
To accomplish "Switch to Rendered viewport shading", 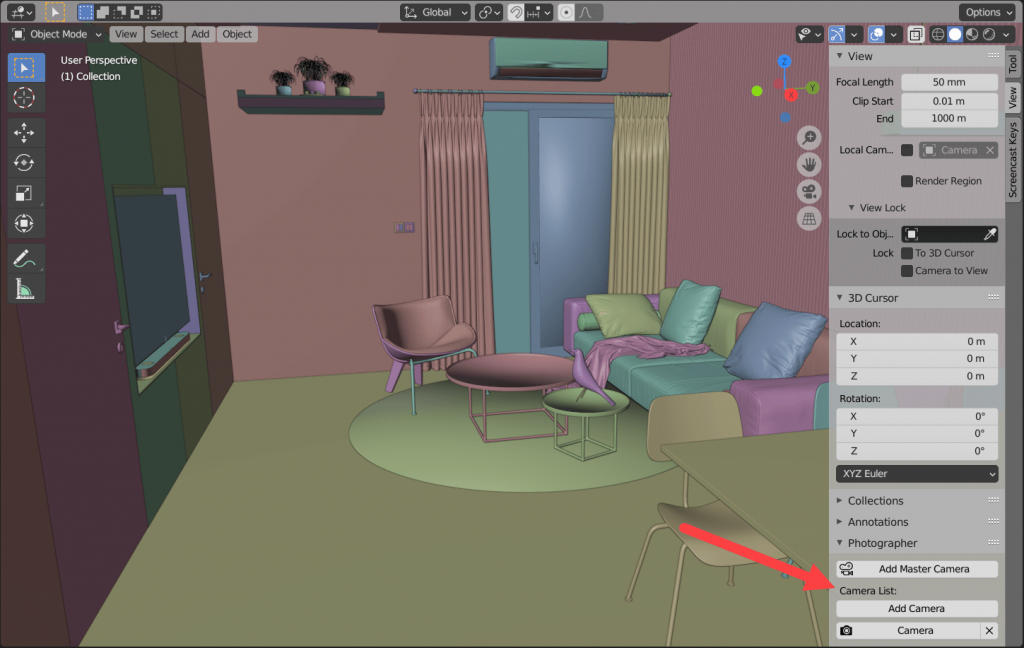I will 988,34.
